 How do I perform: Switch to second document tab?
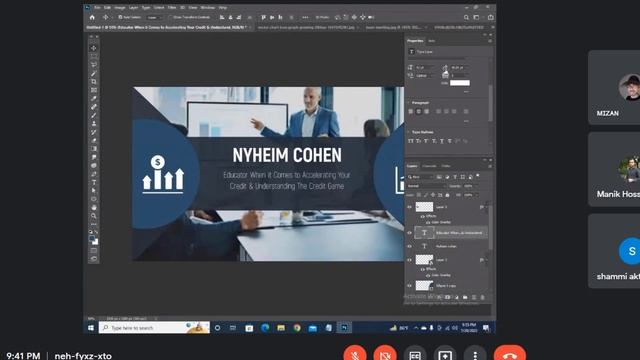tap(306, 27)
